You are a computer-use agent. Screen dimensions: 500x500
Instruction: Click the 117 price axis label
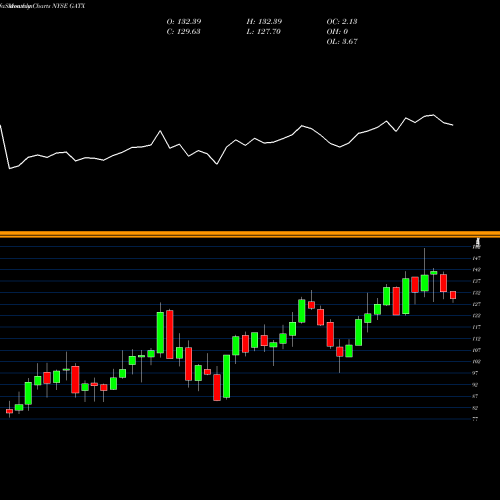tap(476, 327)
